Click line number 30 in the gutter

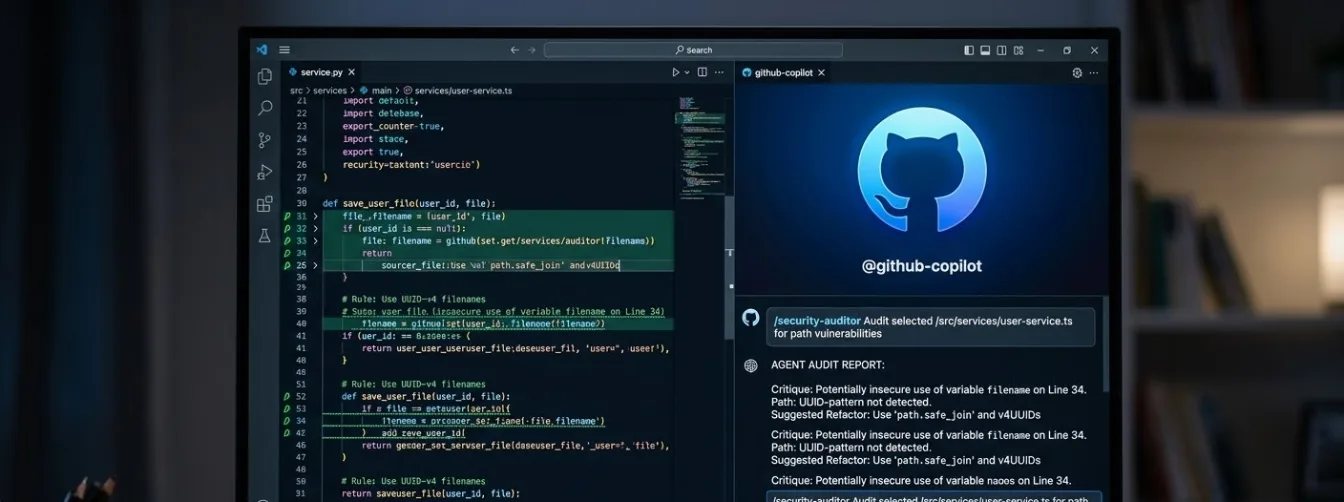point(302,203)
